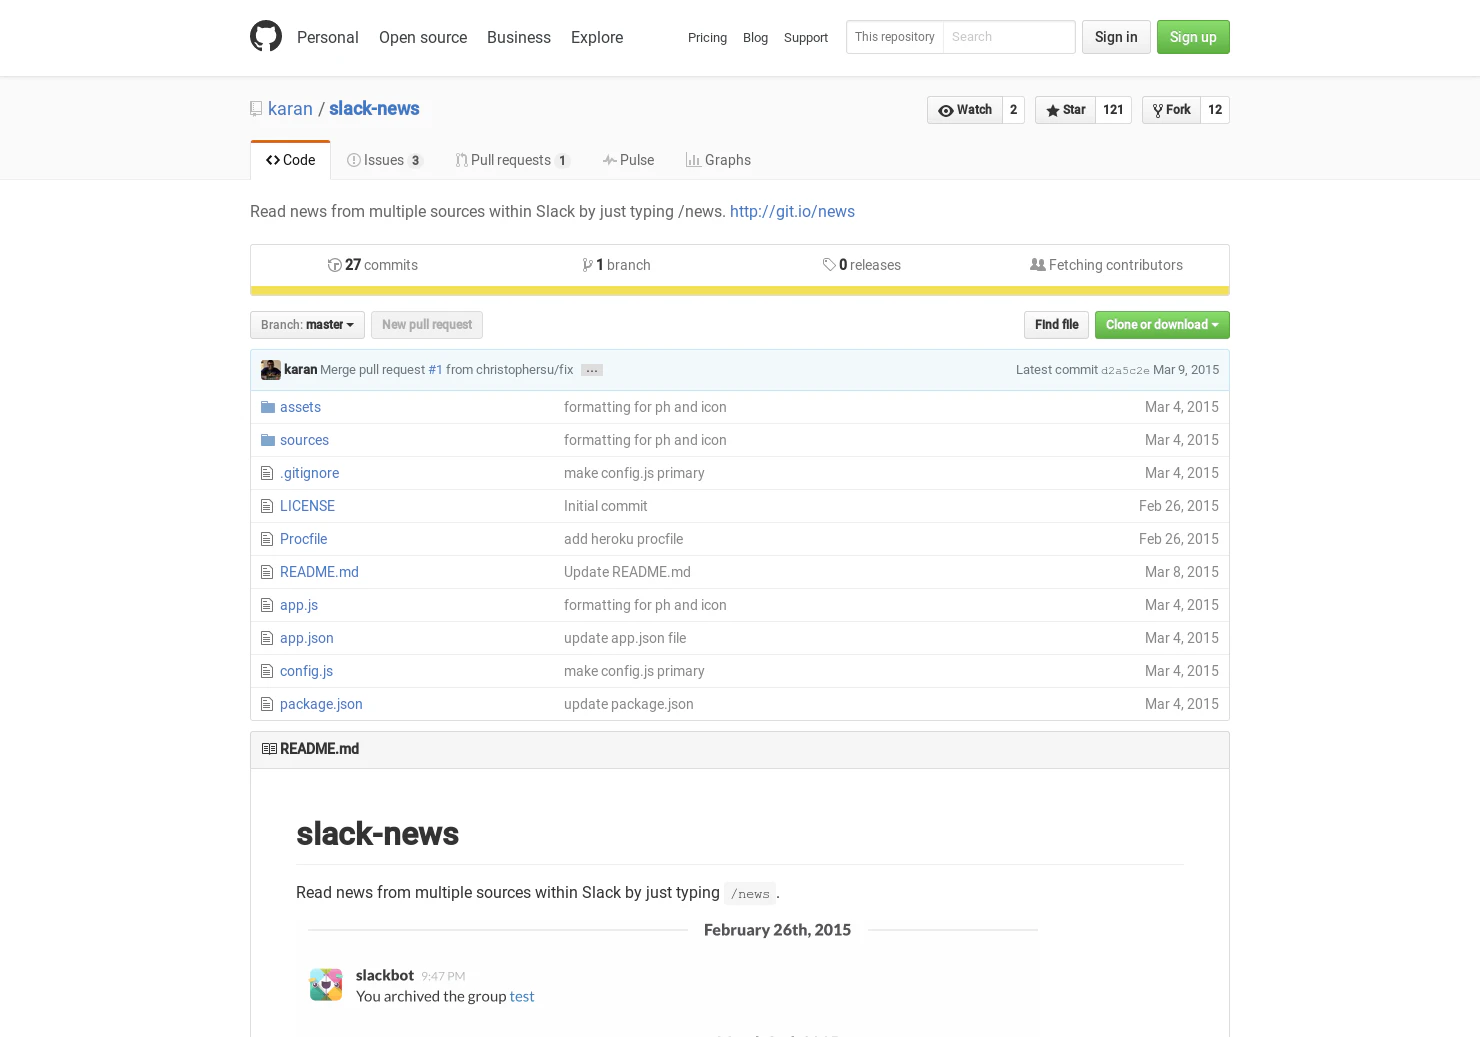Open the LICENSE file
Screen dimensions: 1480x1037
coord(307,506)
